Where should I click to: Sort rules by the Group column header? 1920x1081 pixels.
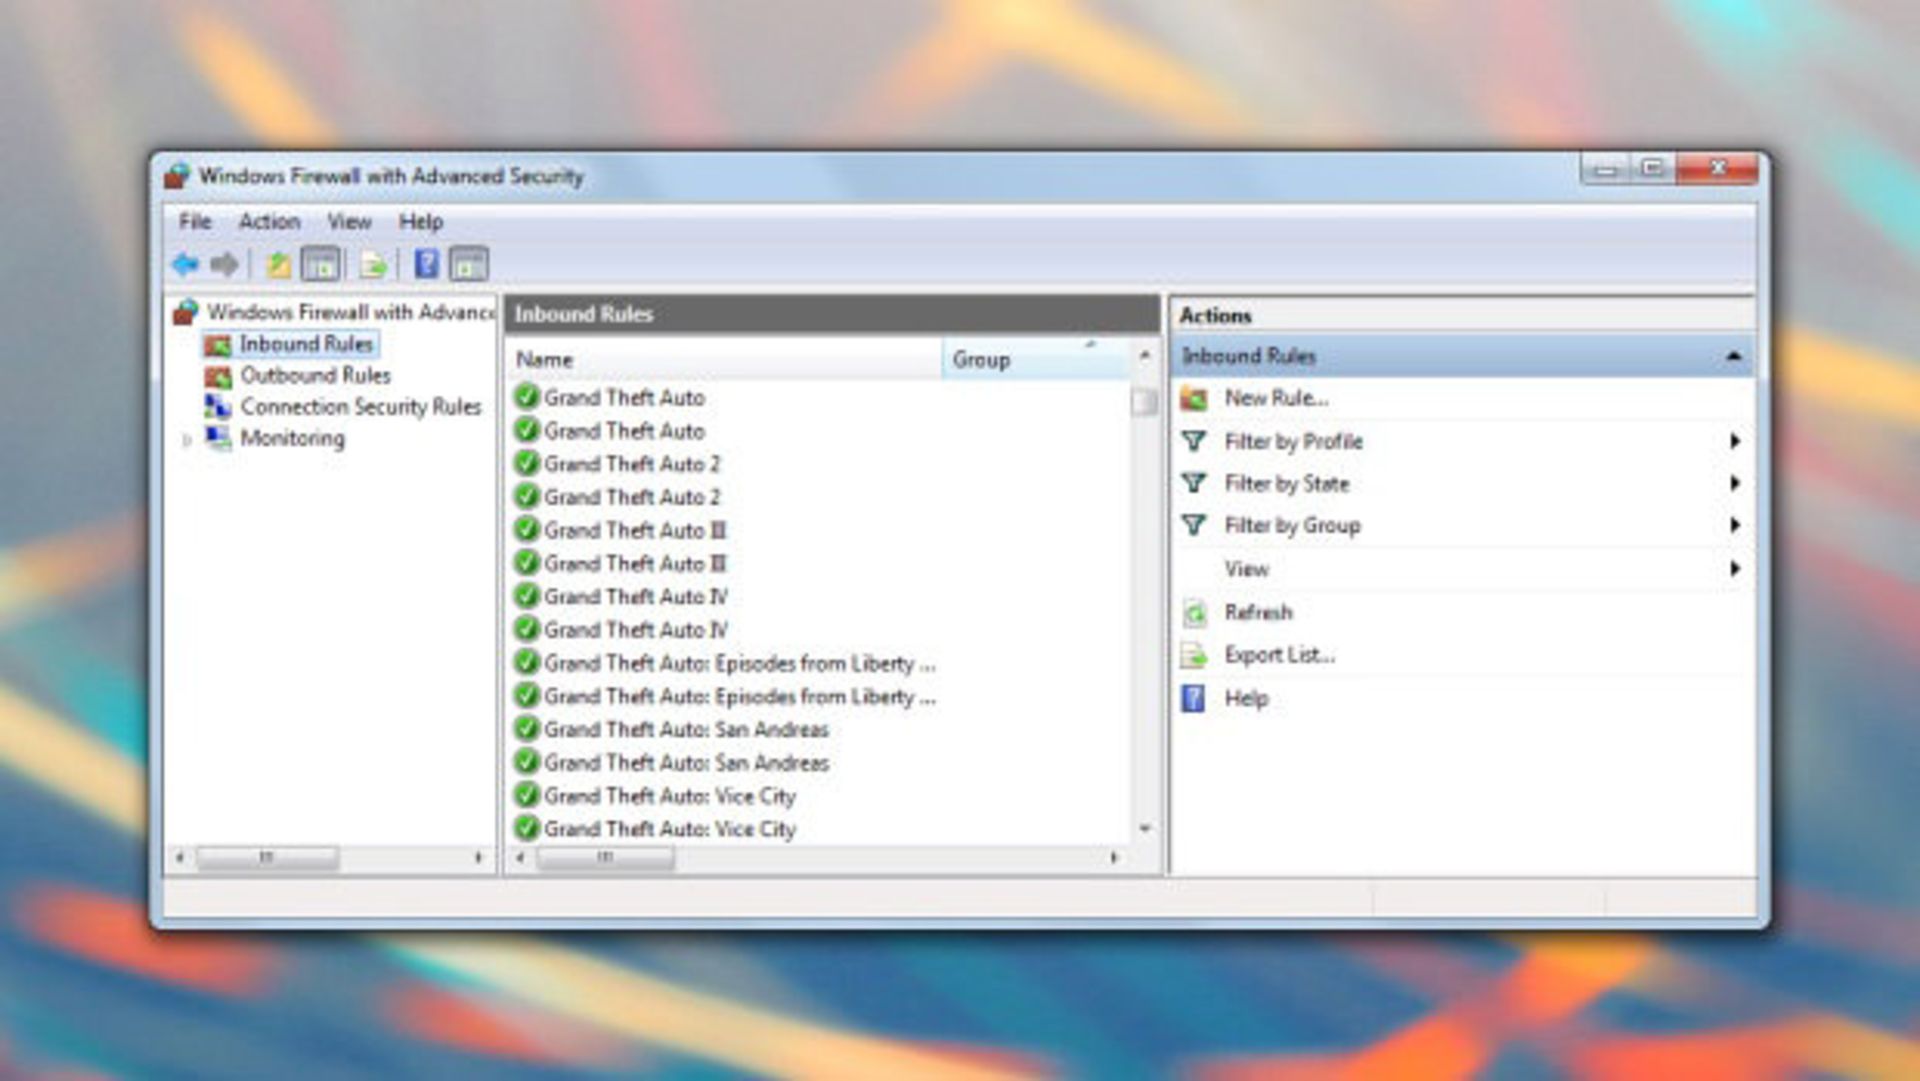[x=1035, y=359]
